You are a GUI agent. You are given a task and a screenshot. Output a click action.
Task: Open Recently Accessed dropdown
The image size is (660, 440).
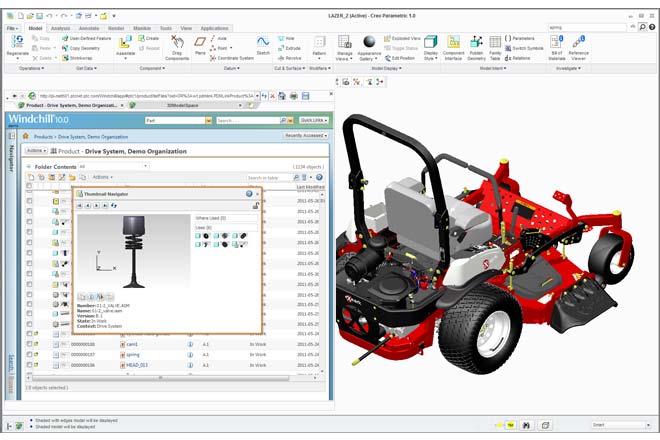click(306, 136)
